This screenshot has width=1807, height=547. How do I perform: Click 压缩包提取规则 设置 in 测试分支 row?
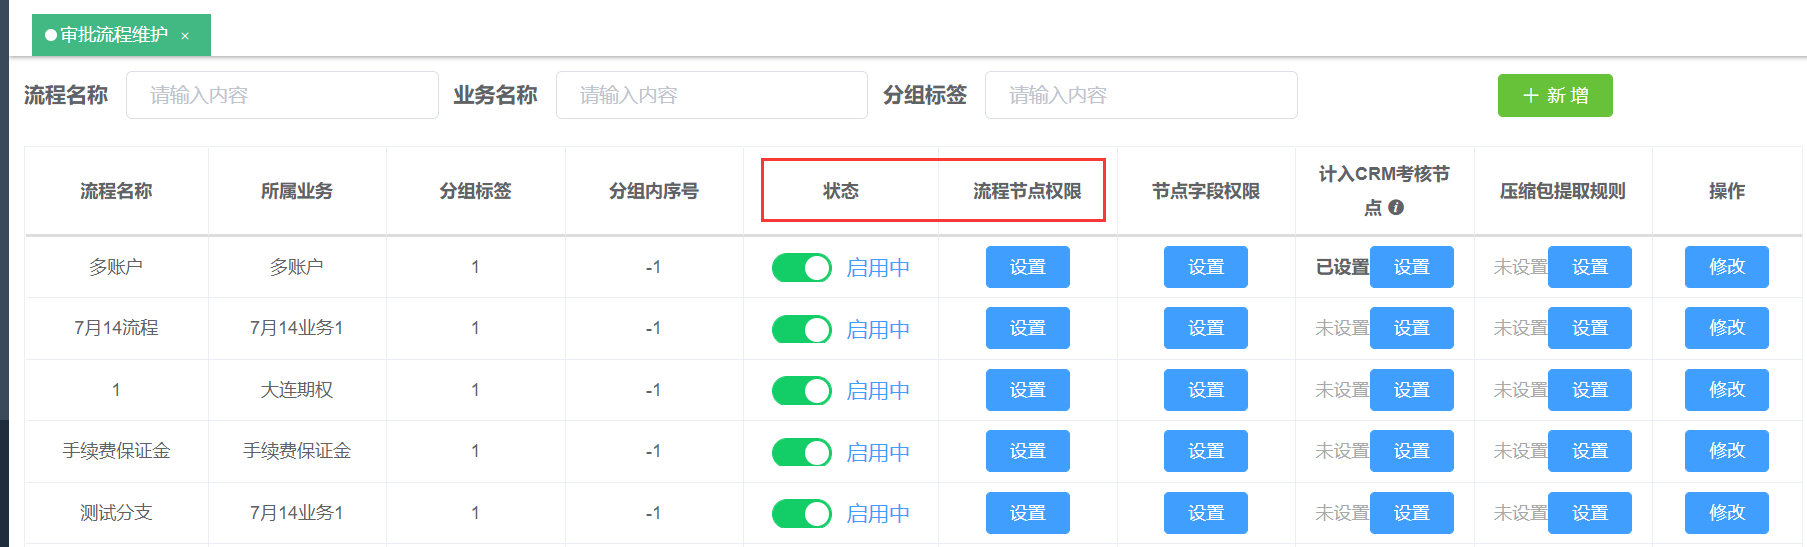tap(1590, 513)
